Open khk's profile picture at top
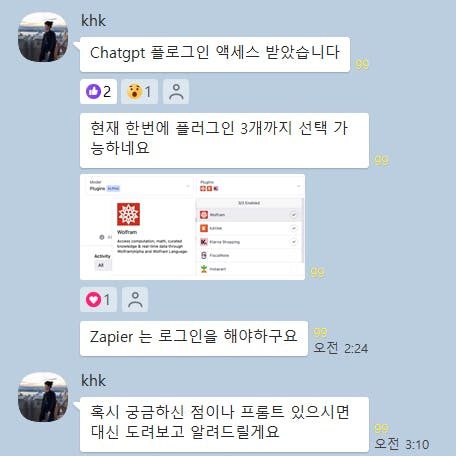 (x=43, y=37)
